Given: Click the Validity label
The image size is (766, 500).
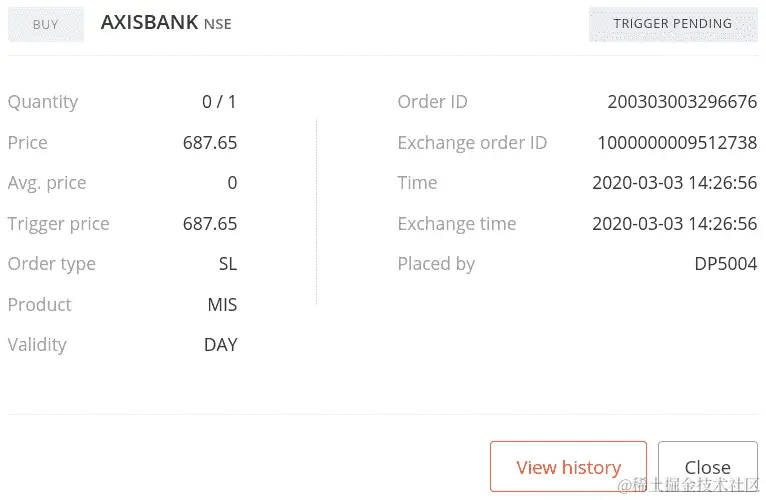Looking at the screenshot, I should coord(37,345).
